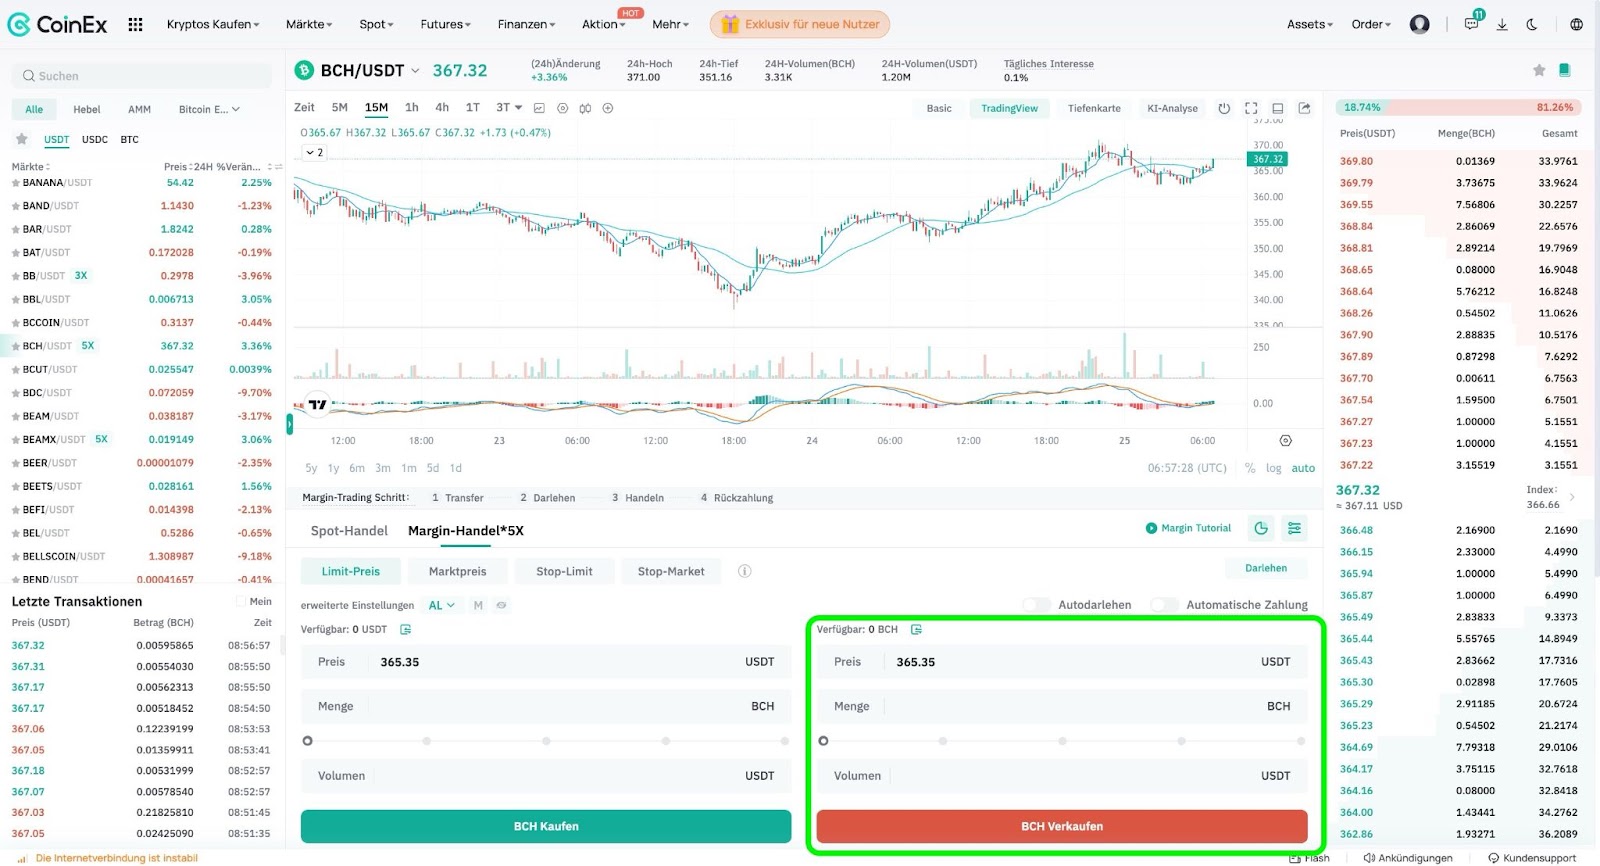1600x866 pixels.
Task: Click transfer icon beside Verfügbar 0 BCH
Action: [x=916, y=629]
